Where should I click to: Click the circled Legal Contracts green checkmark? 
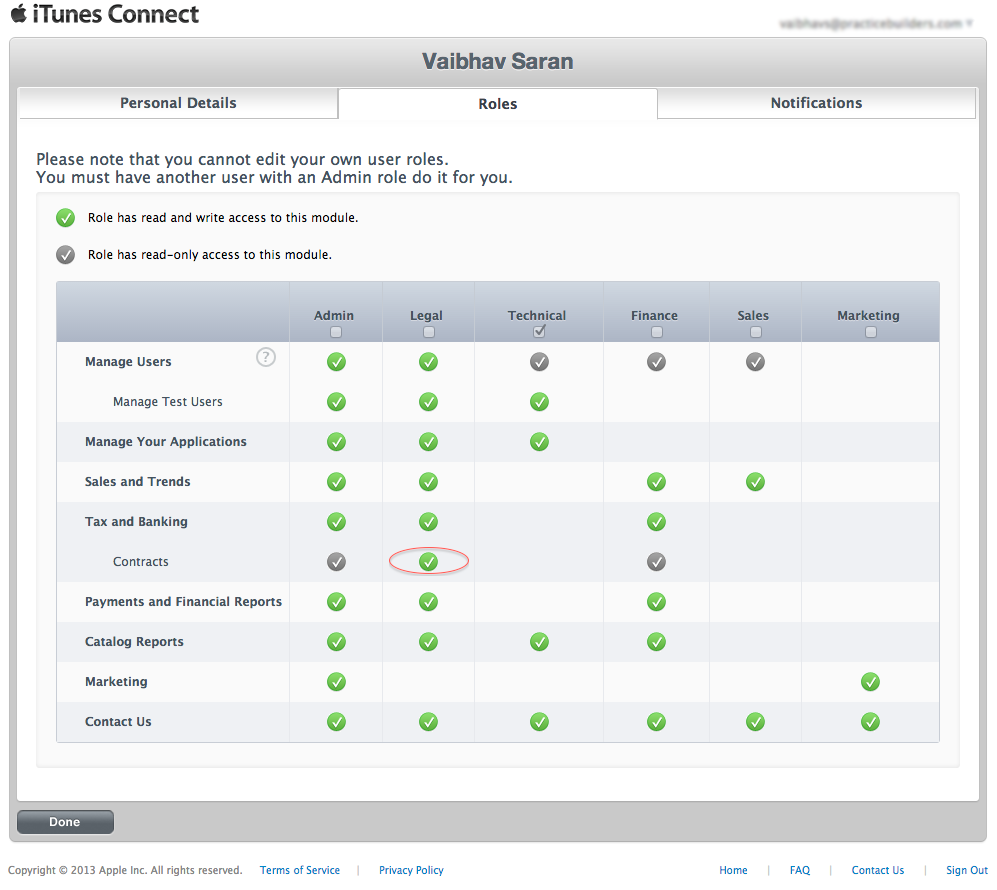click(428, 562)
